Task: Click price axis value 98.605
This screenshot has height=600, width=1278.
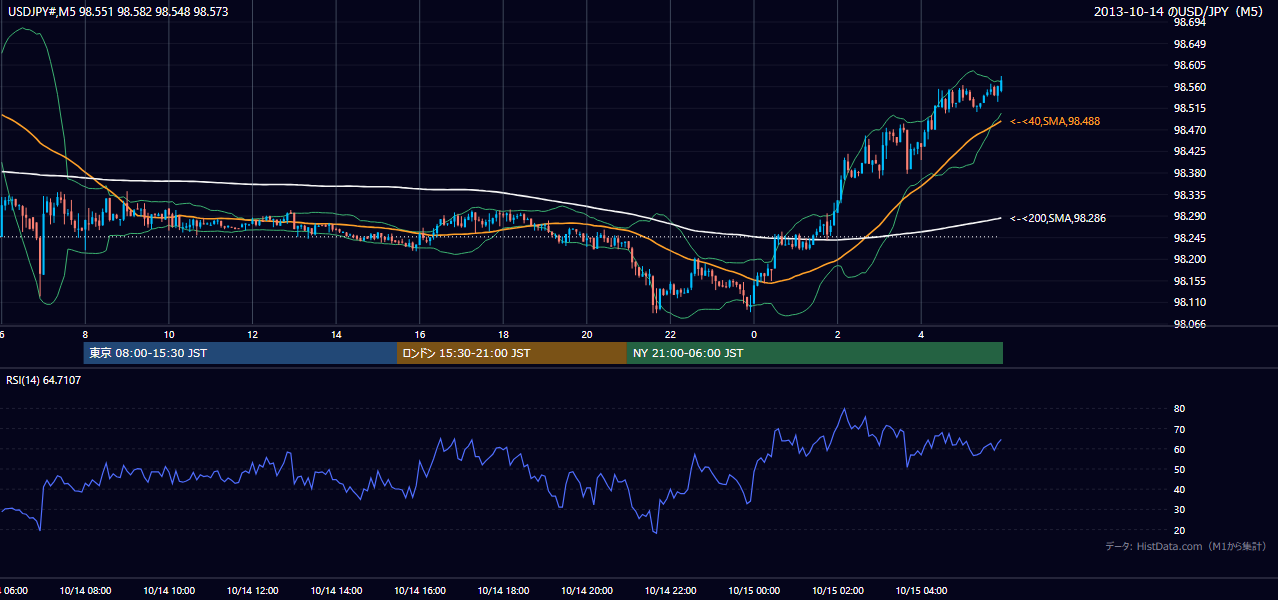Action: click(1189, 65)
